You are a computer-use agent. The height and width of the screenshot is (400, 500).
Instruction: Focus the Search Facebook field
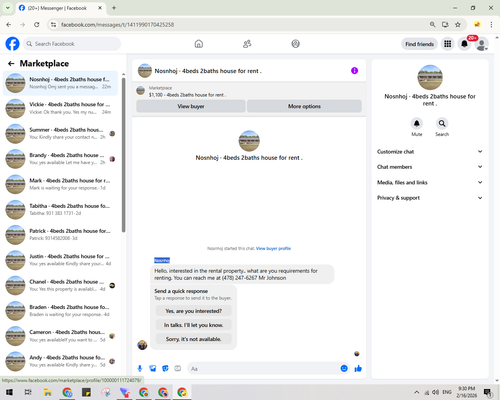coord(72,44)
